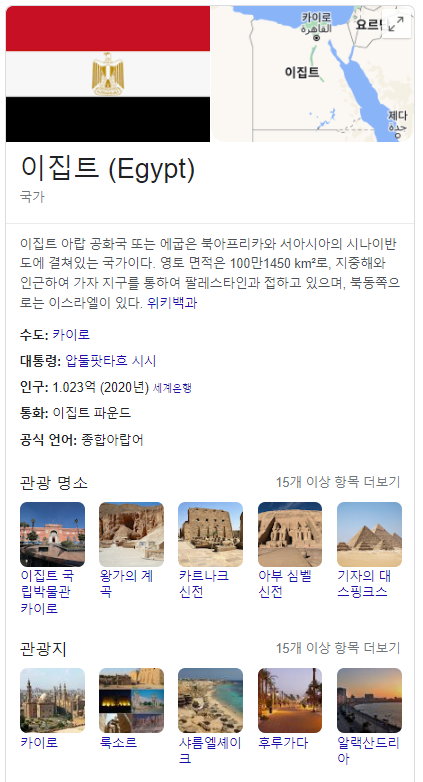This screenshot has height=782, width=423.
Task: Click the 통화: label text
Action: pos(34,413)
